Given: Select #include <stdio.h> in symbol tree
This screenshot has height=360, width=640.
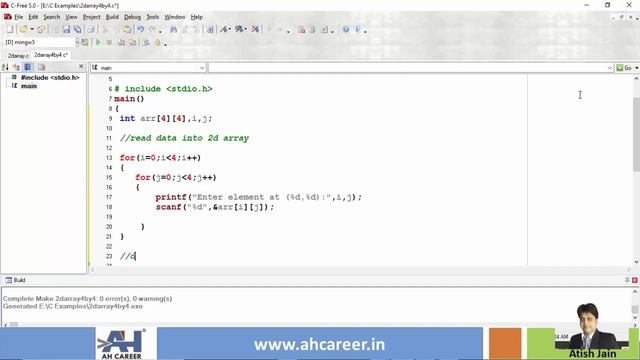Looking at the screenshot, I should [x=50, y=77].
